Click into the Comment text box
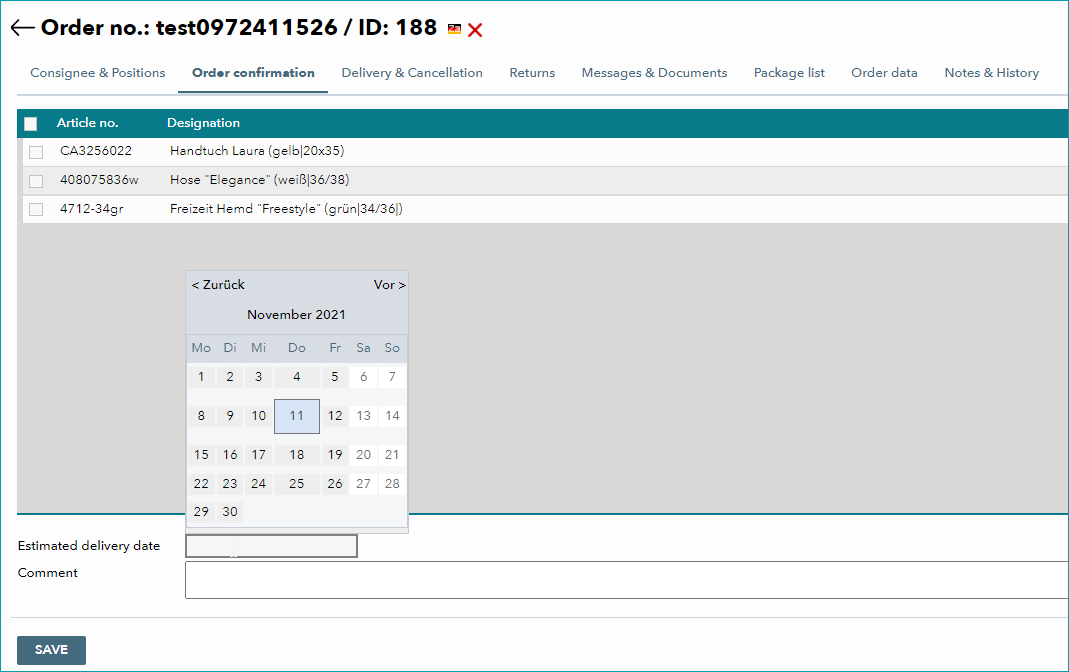Image resolution: width=1069 pixels, height=672 pixels. tap(627, 580)
